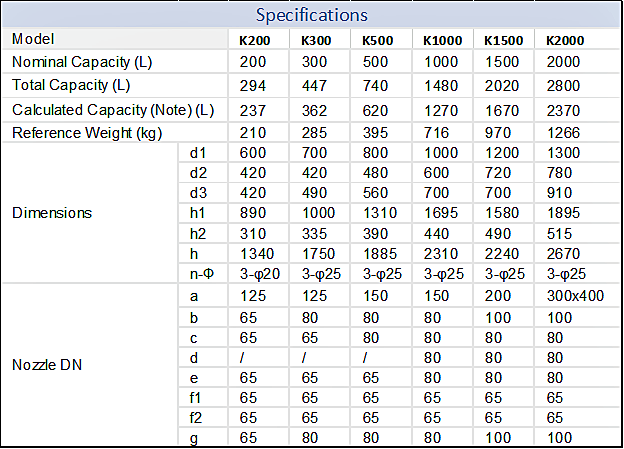Select the Nominal Capacity (L) row label
624x449 pixels.
pyautogui.click(x=82, y=62)
